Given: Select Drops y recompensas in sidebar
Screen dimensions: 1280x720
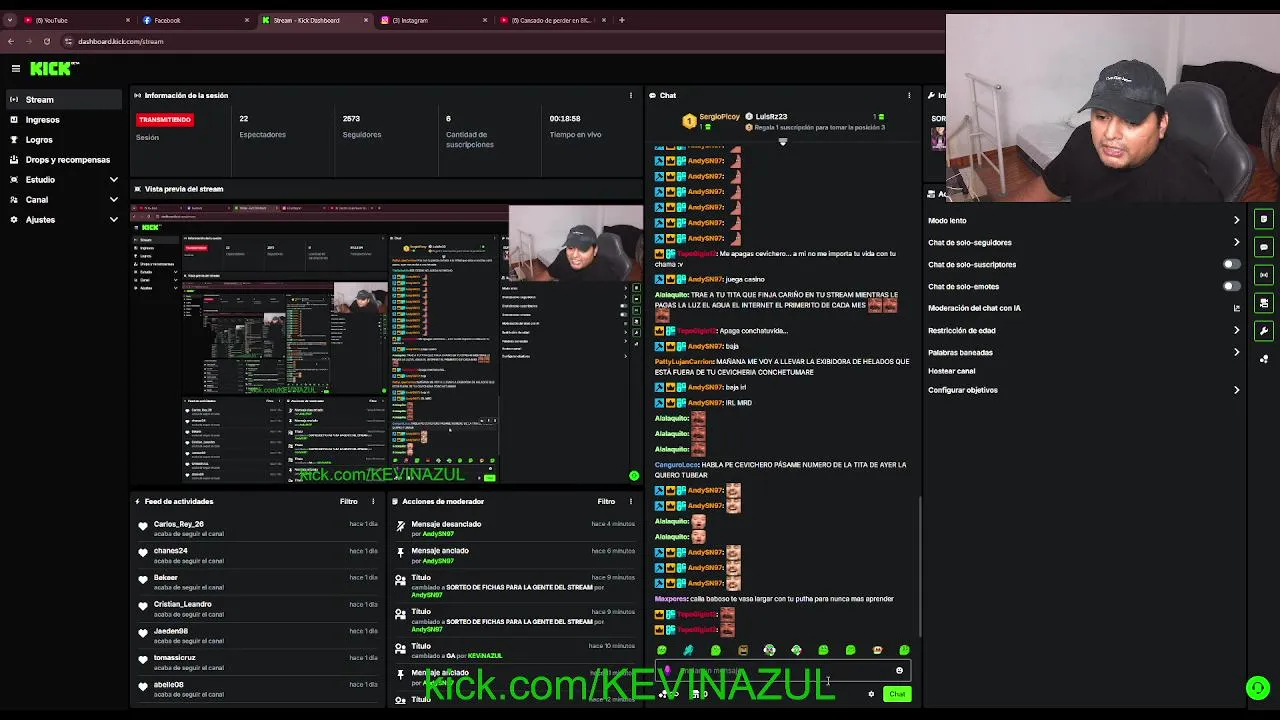Looking at the screenshot, I should coord(64,159).
